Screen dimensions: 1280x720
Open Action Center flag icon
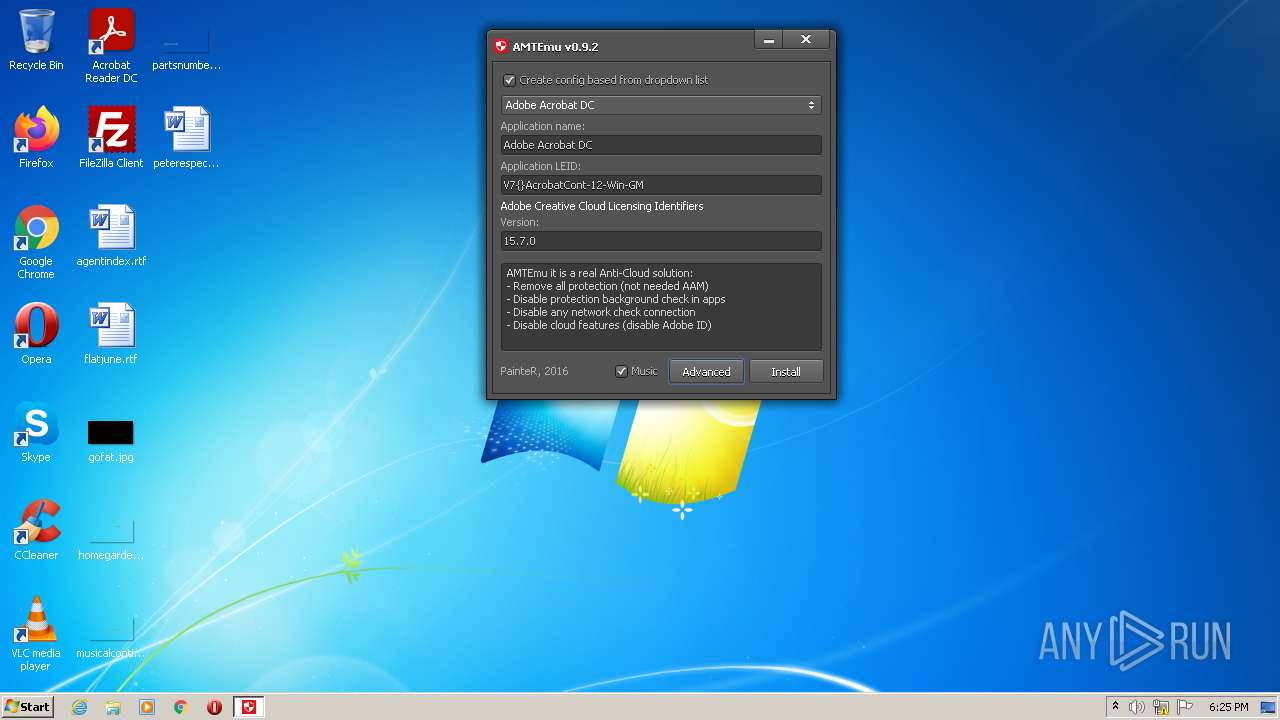point(1184,707)
